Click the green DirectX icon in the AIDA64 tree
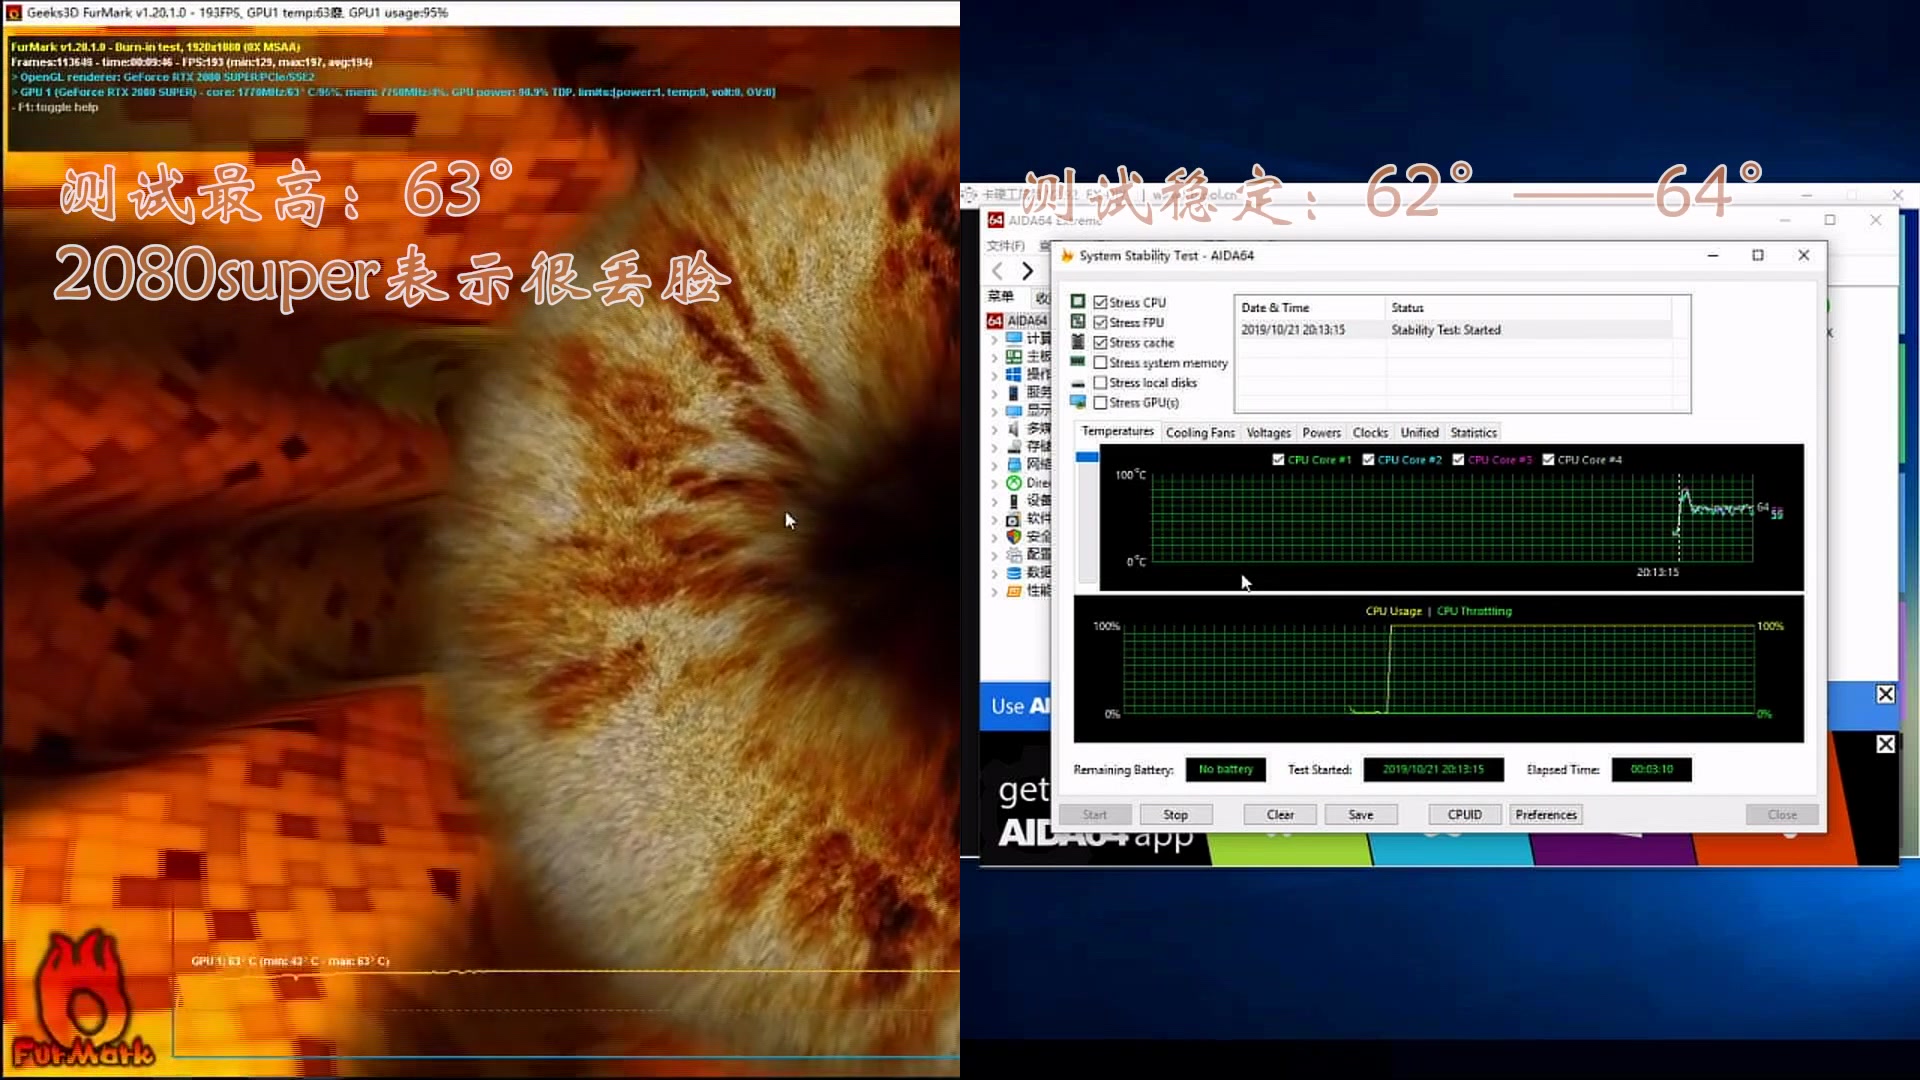Image resolution: width=1920 pixels, height=1080 pixels. point(1014,482)
